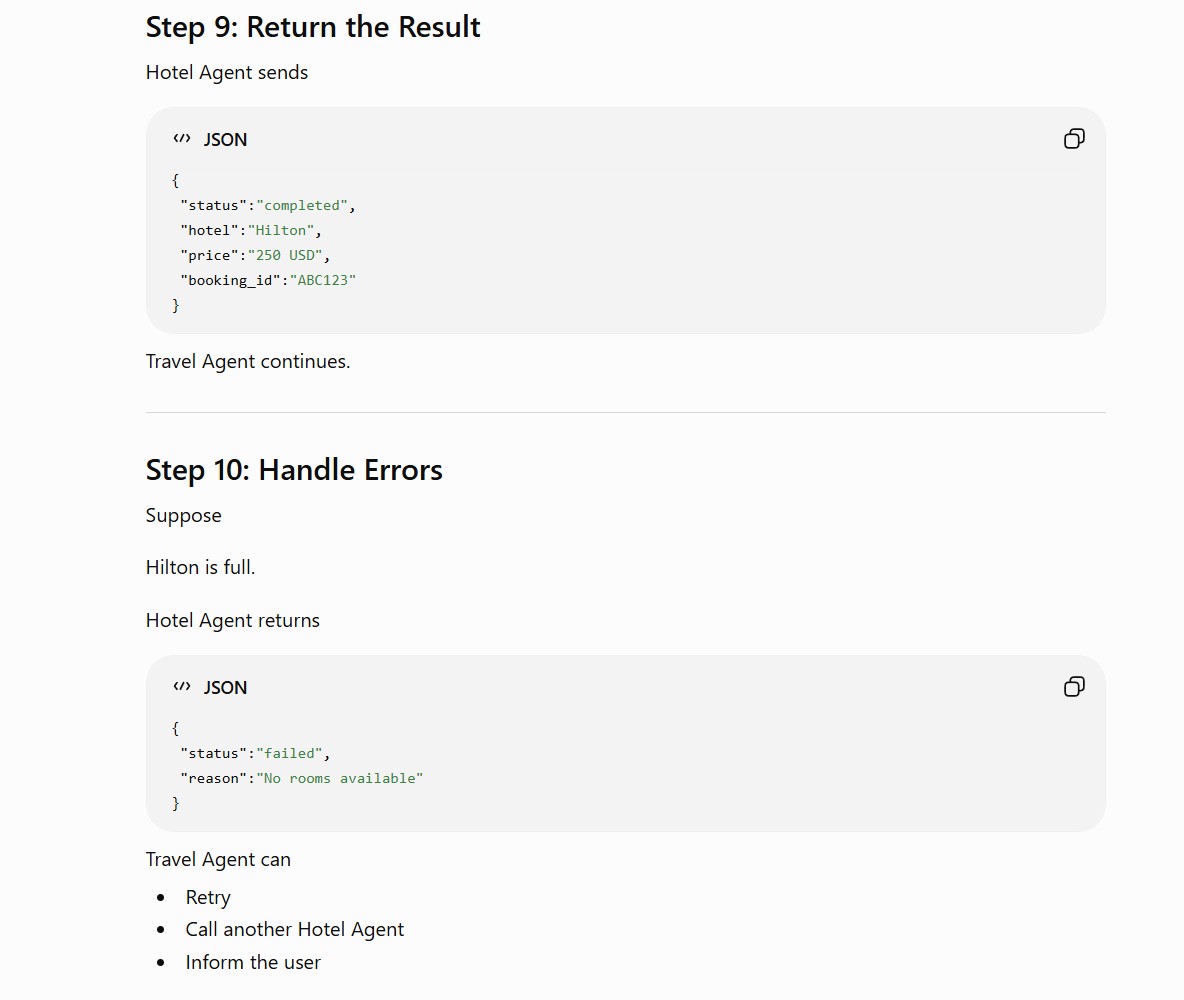Screen dimensions: 1184x1000
Task: Select the second JSON language label
Action: 225,687
